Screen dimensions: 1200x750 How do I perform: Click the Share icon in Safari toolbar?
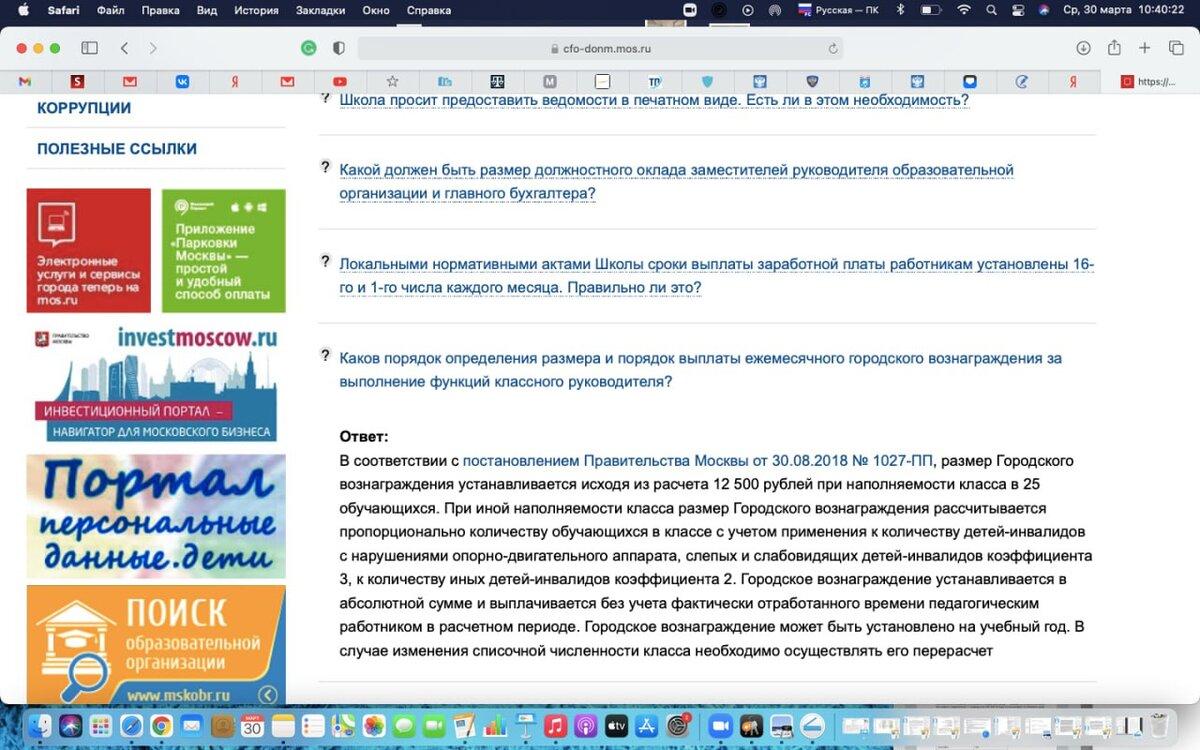(1114, 47)
